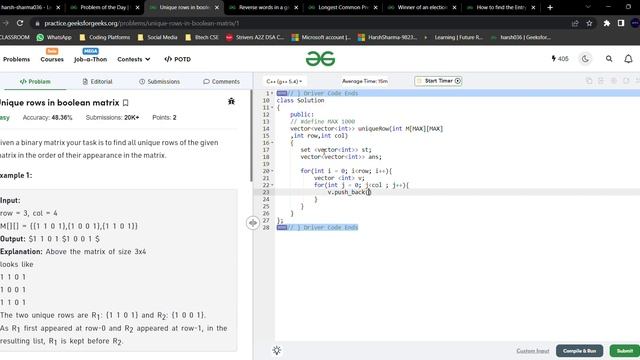Open browser side panel icon

621,23
